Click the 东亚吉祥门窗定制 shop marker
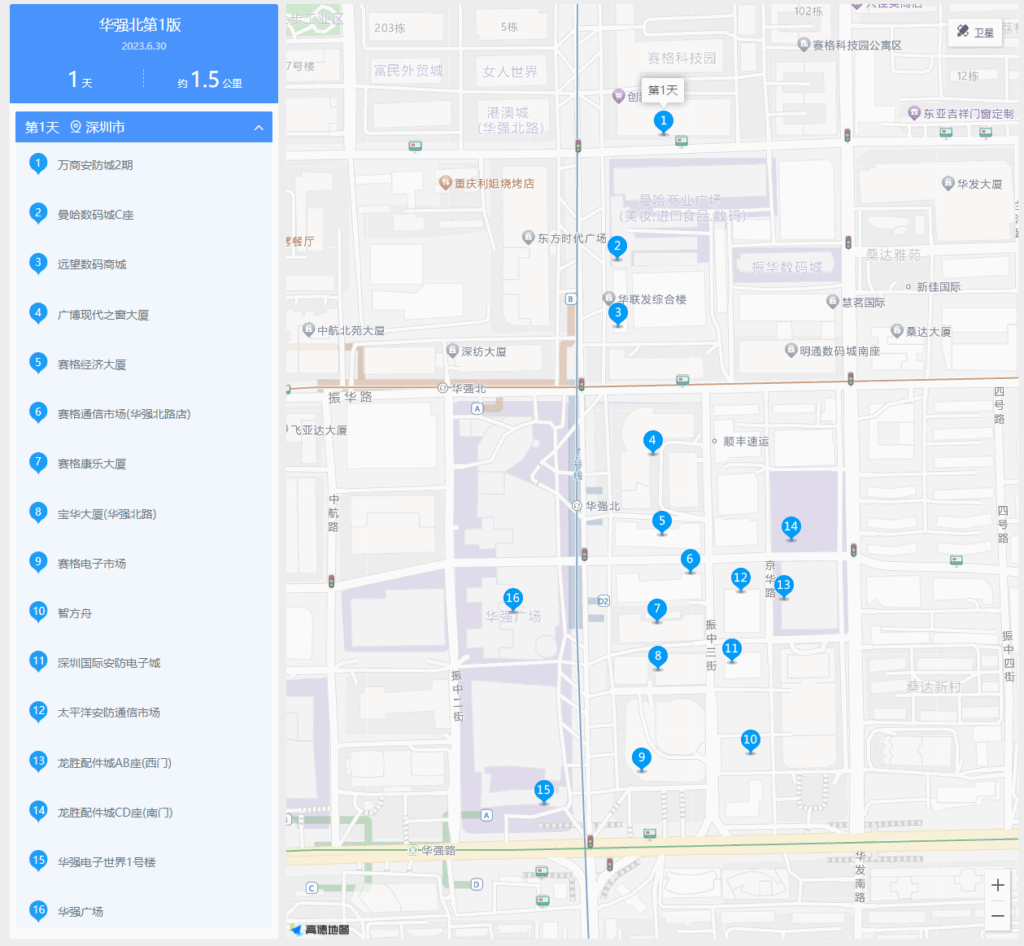1024x946 pixels. pyautogui.click(x=914, y=113)
